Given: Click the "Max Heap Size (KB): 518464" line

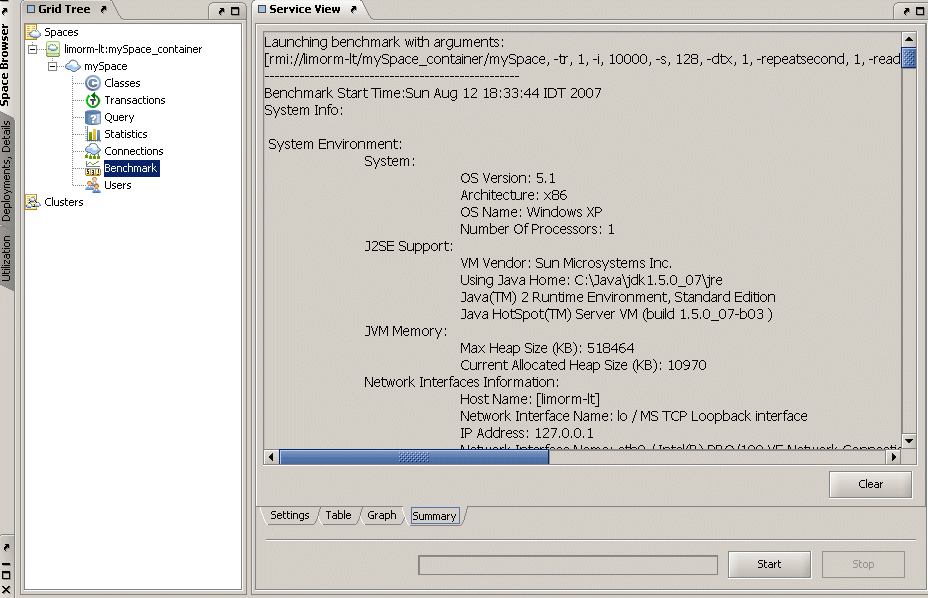Looking at the screenshot, I should tap(547, 348).
